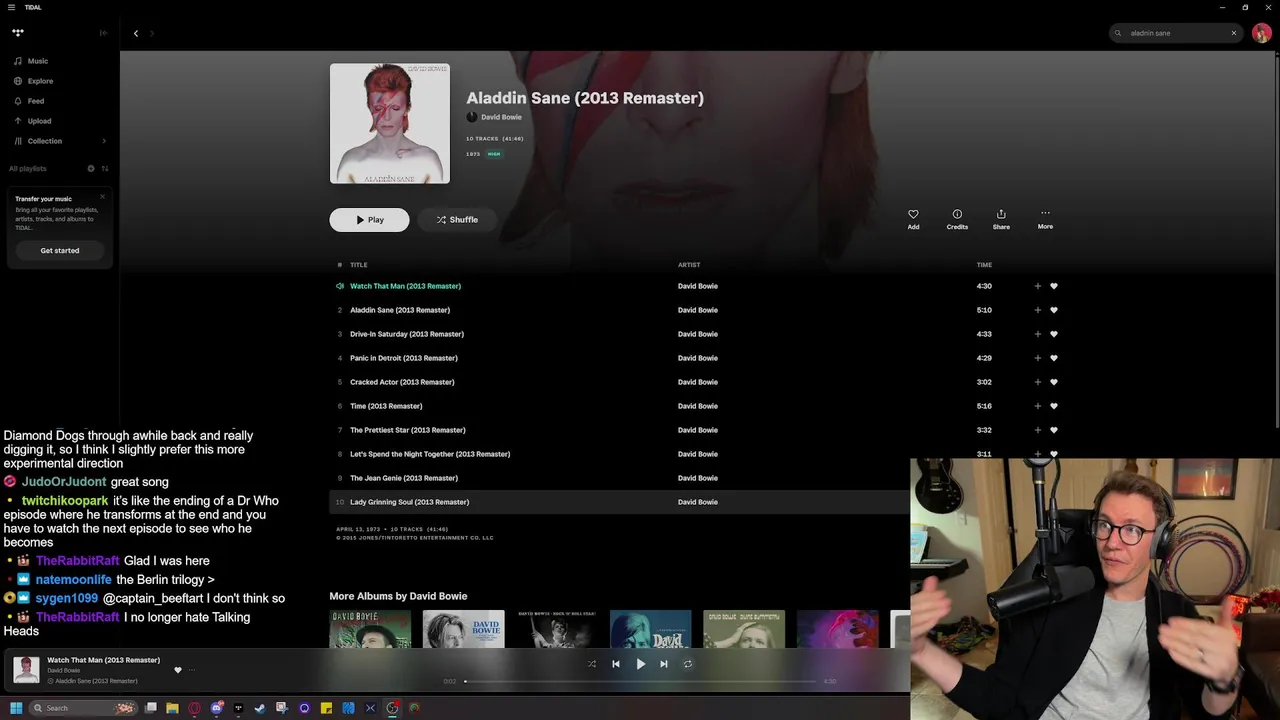The image size is (1280, 720).
Task: Add Time to playlist via plus icon
Action: (1037, 406)
